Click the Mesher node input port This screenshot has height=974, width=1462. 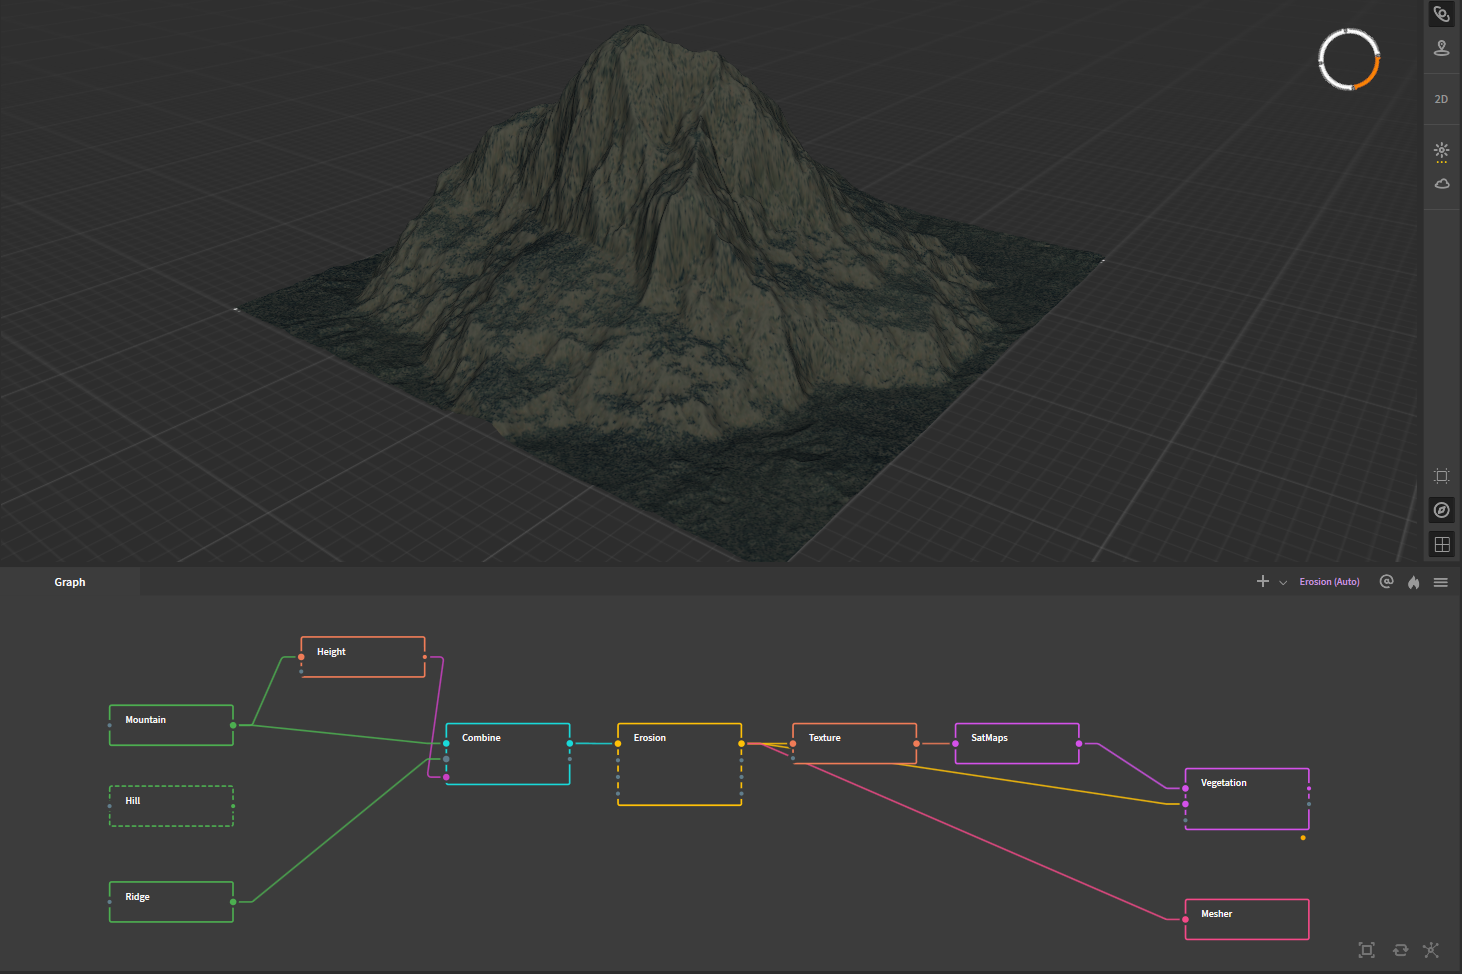pos(1185,919)
